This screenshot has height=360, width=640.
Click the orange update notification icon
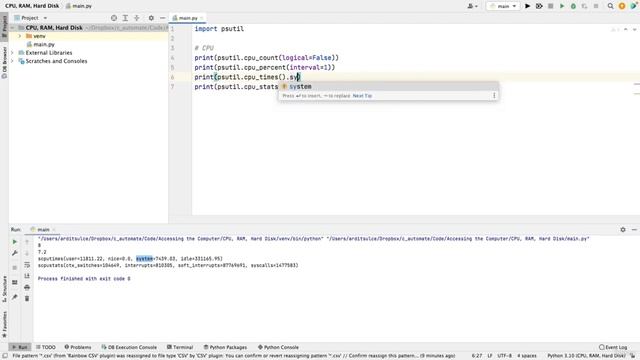(622, 6)
